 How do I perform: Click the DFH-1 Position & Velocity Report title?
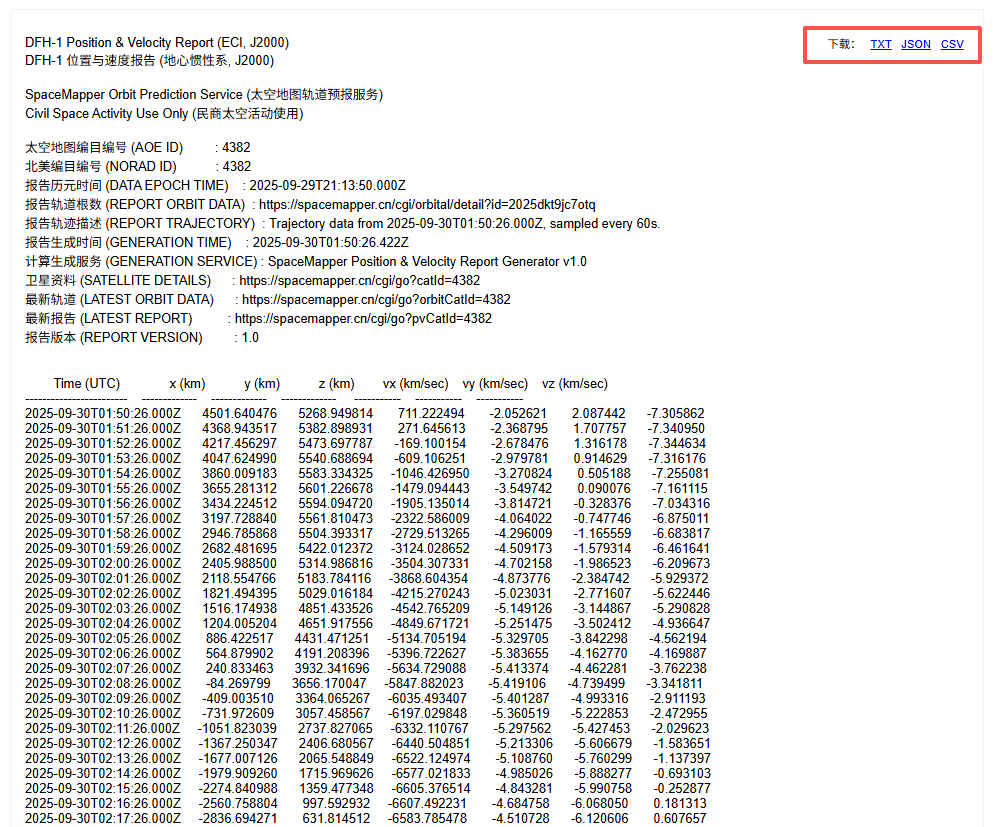point(157,42)
